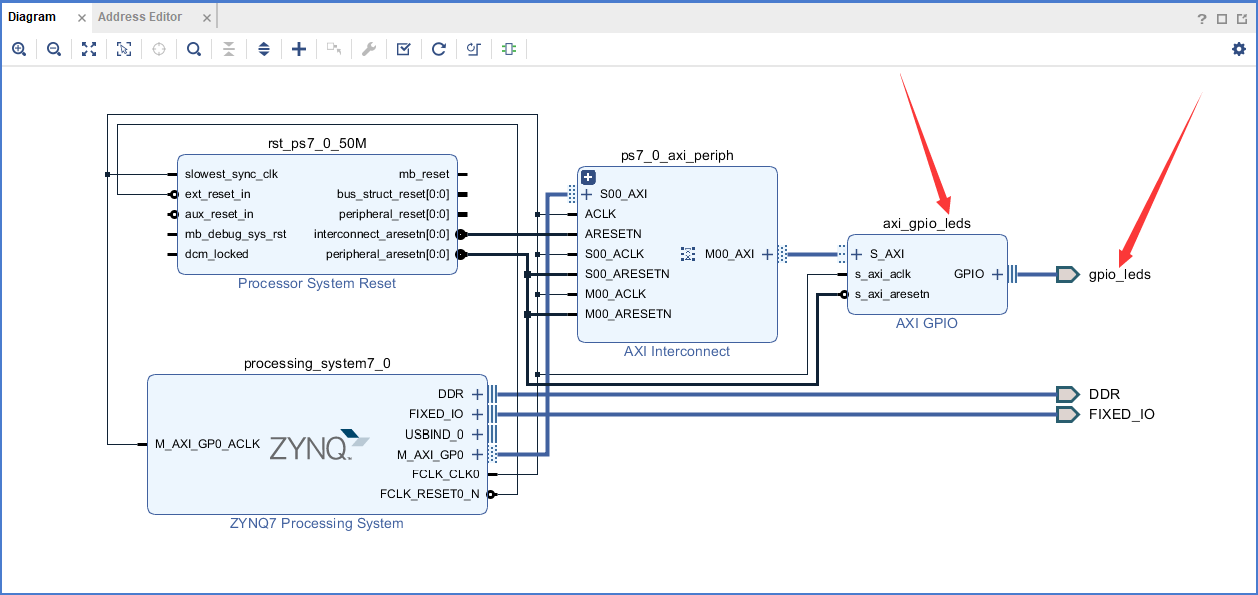Click the collapse-pins chevron toolbar icon
The height and width of the screenshot is (595, 1258).
[x=229, y=49]
